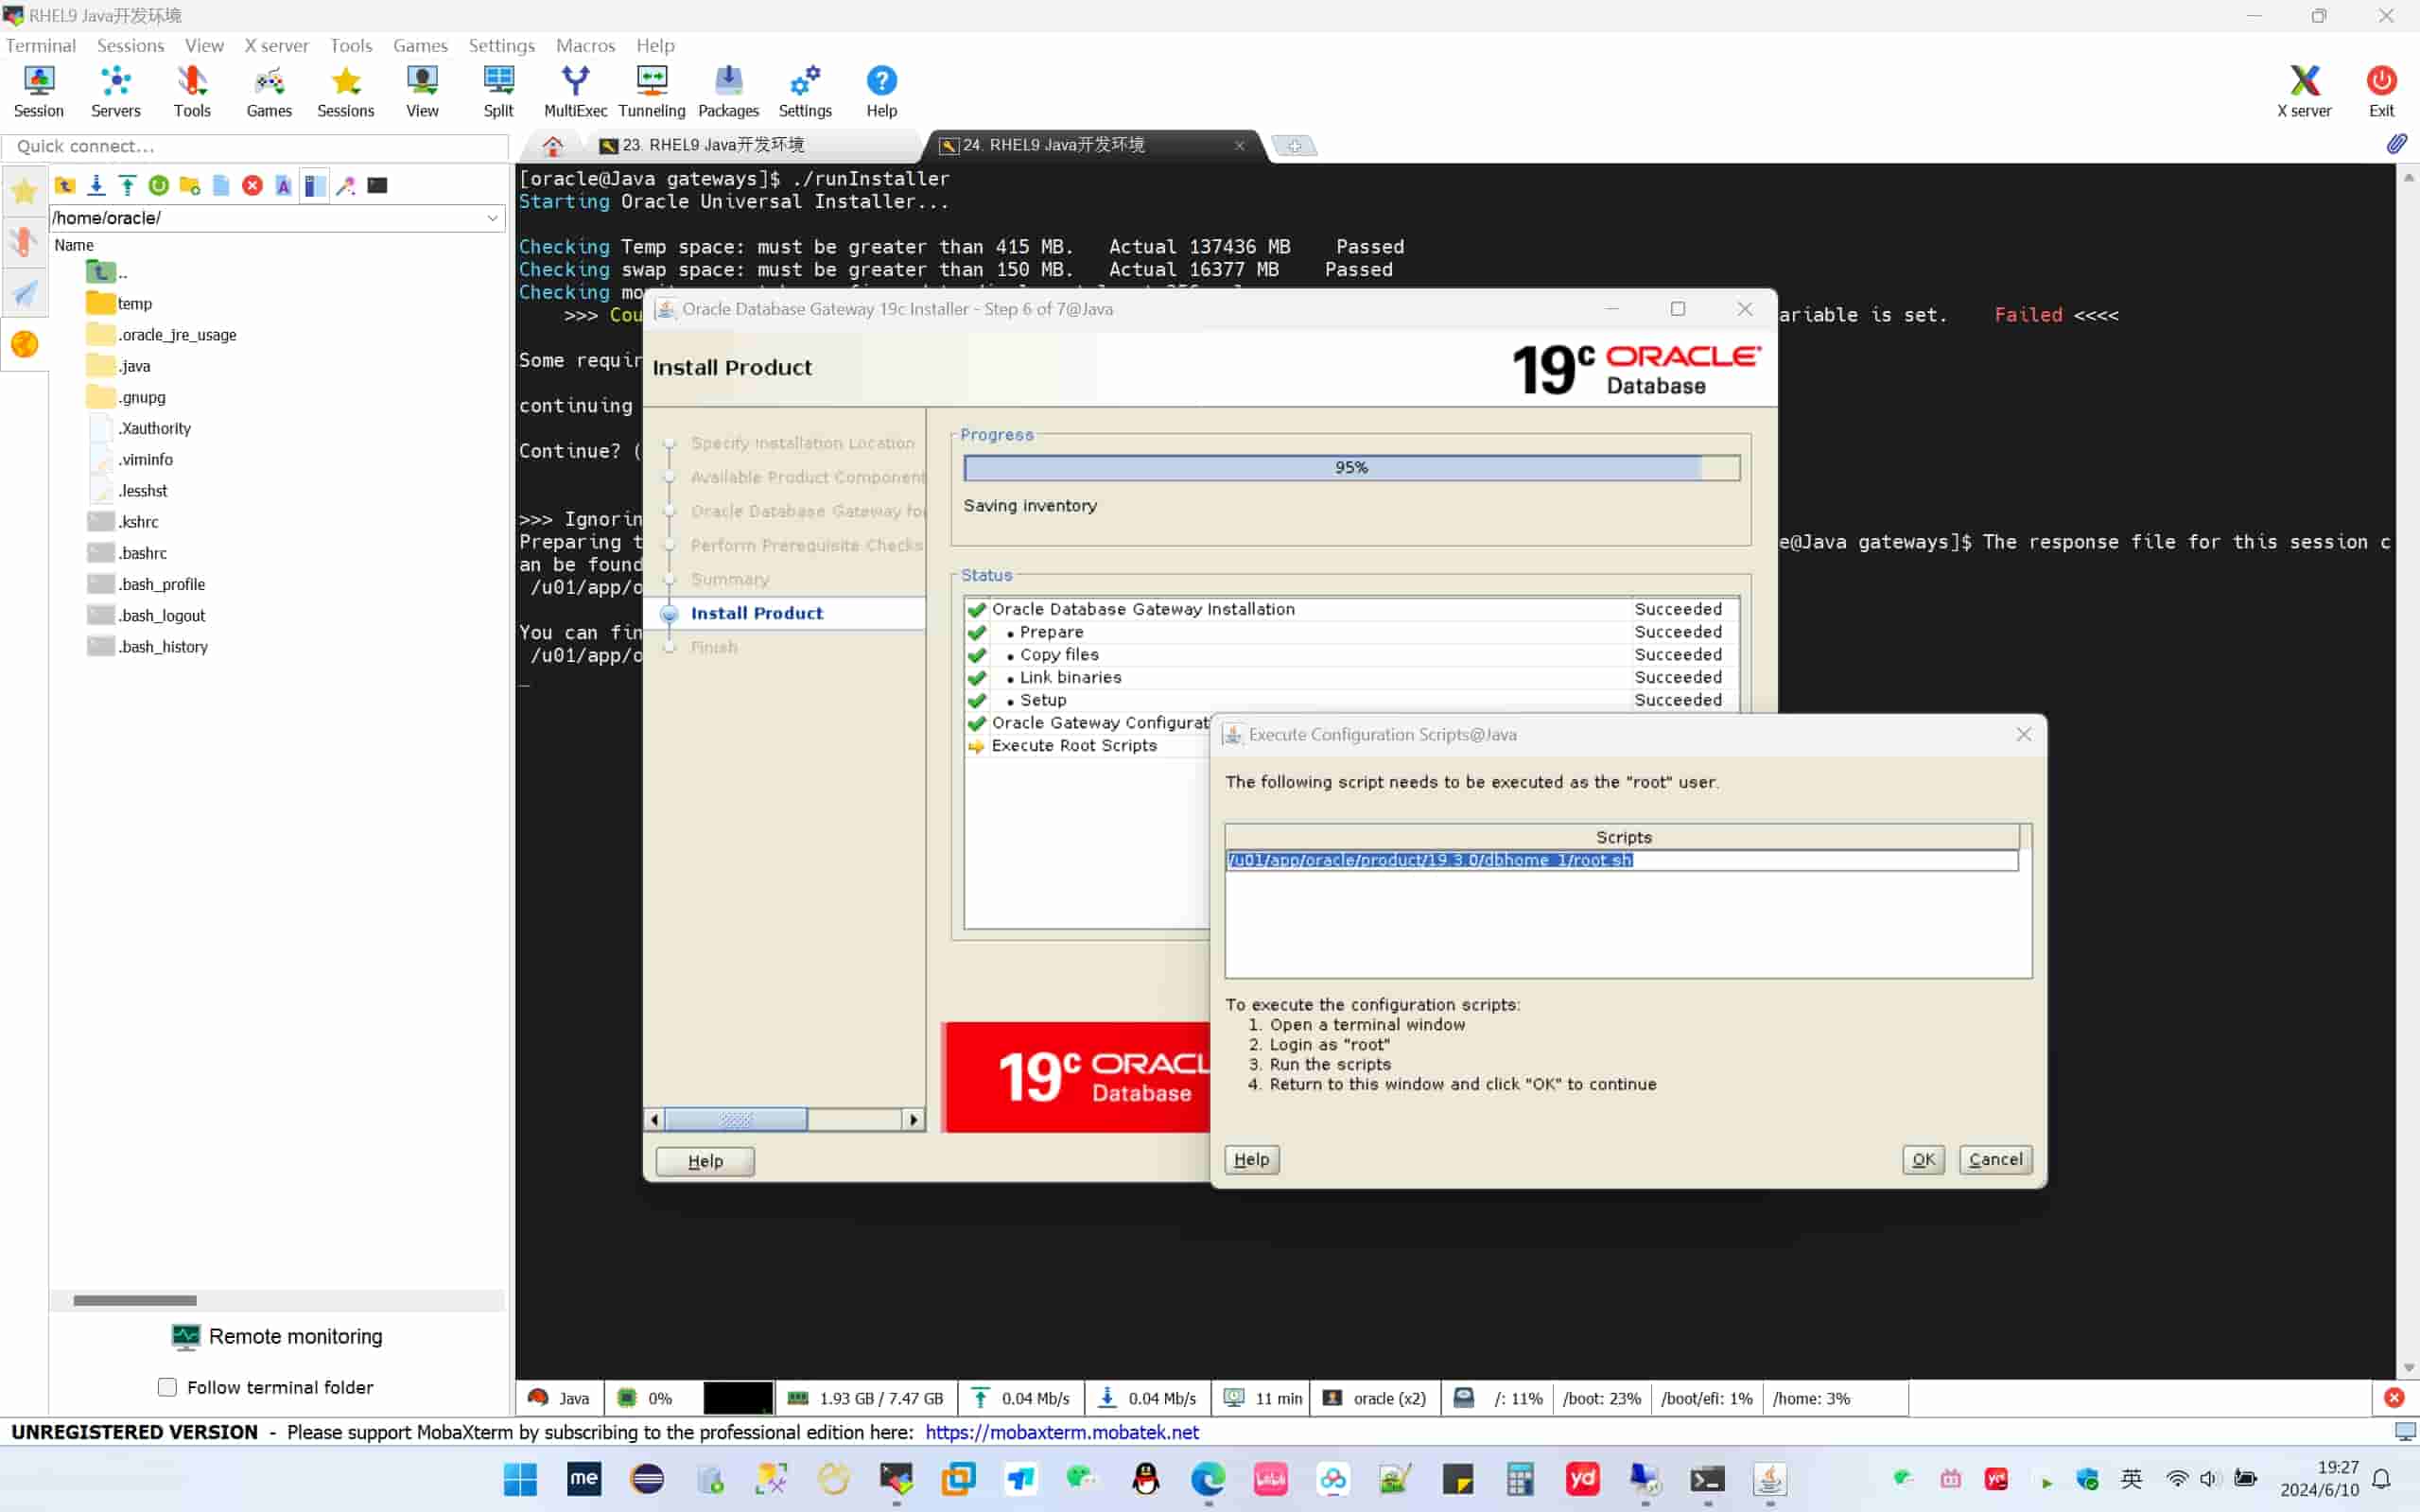Open terminal icon in SFTP toolbar

[377, 185]
